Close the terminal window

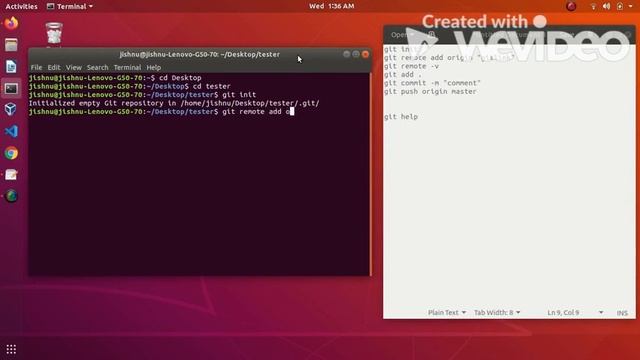pyautogui.click(x=366, y=54)
